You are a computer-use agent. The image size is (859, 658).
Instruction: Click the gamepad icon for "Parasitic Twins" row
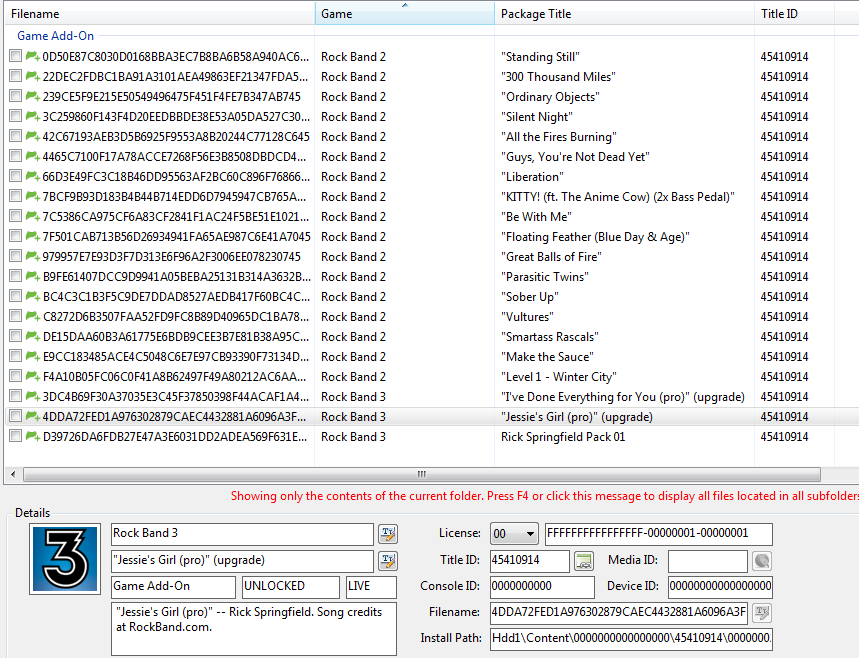32,277
